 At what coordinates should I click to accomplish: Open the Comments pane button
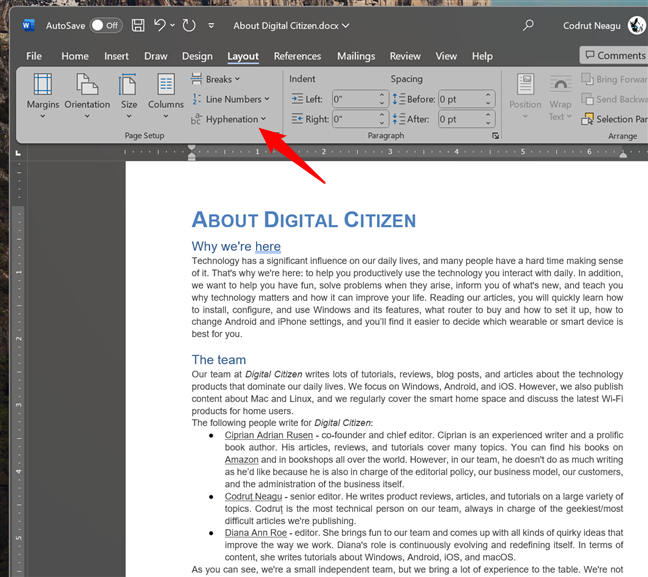point(615,55)
